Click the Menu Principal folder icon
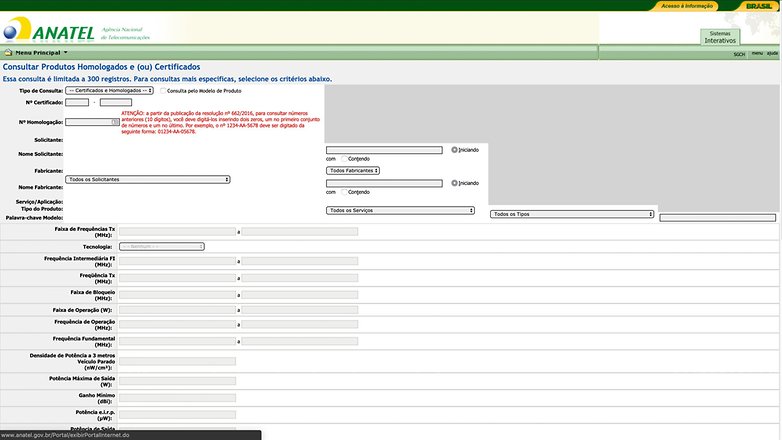This screenshot has height=440, width=782. tap(8, 52)
